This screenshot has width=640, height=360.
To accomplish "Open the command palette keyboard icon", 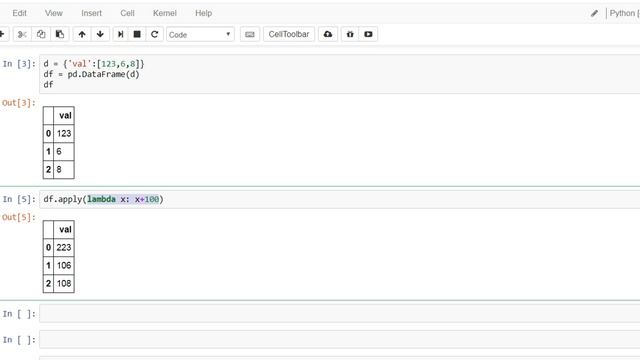I will click(x=250, y=34).
